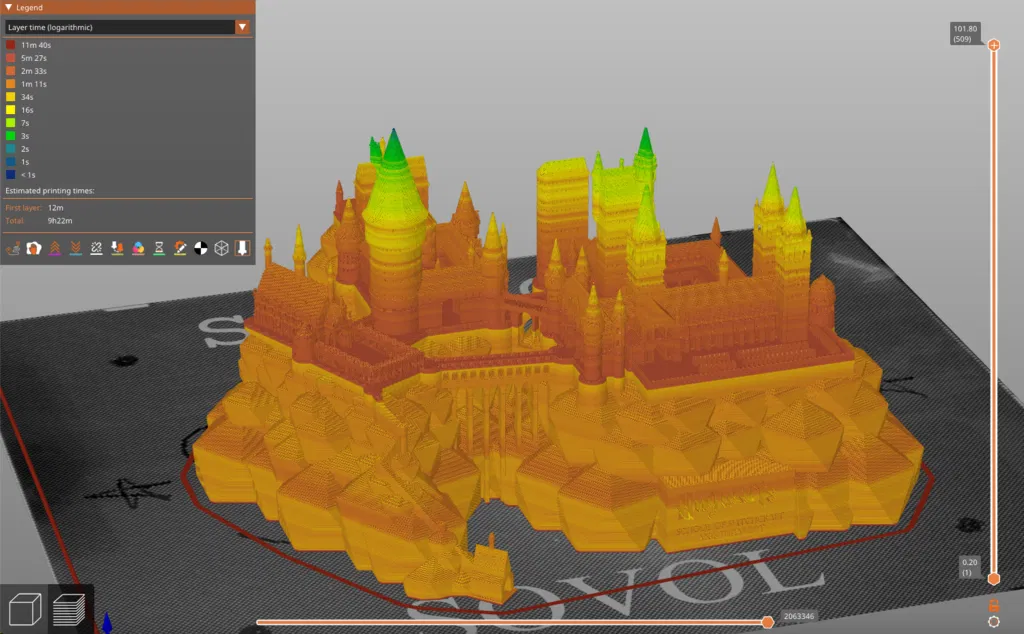The image size is (1024, 634).
Task: Click the 1m 11s legend label
Action: click(34, 84)
